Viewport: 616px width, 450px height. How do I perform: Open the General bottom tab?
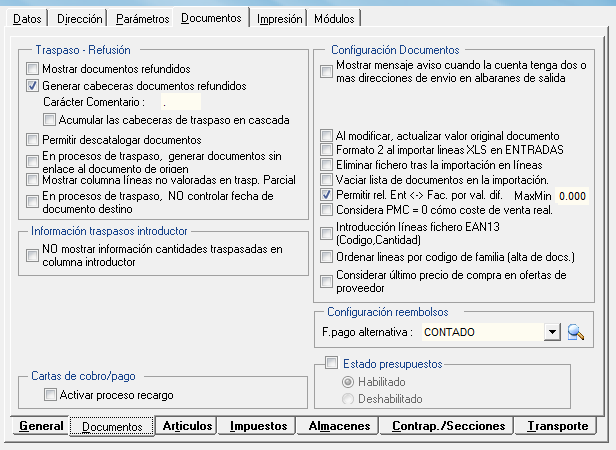pos(41,426)
